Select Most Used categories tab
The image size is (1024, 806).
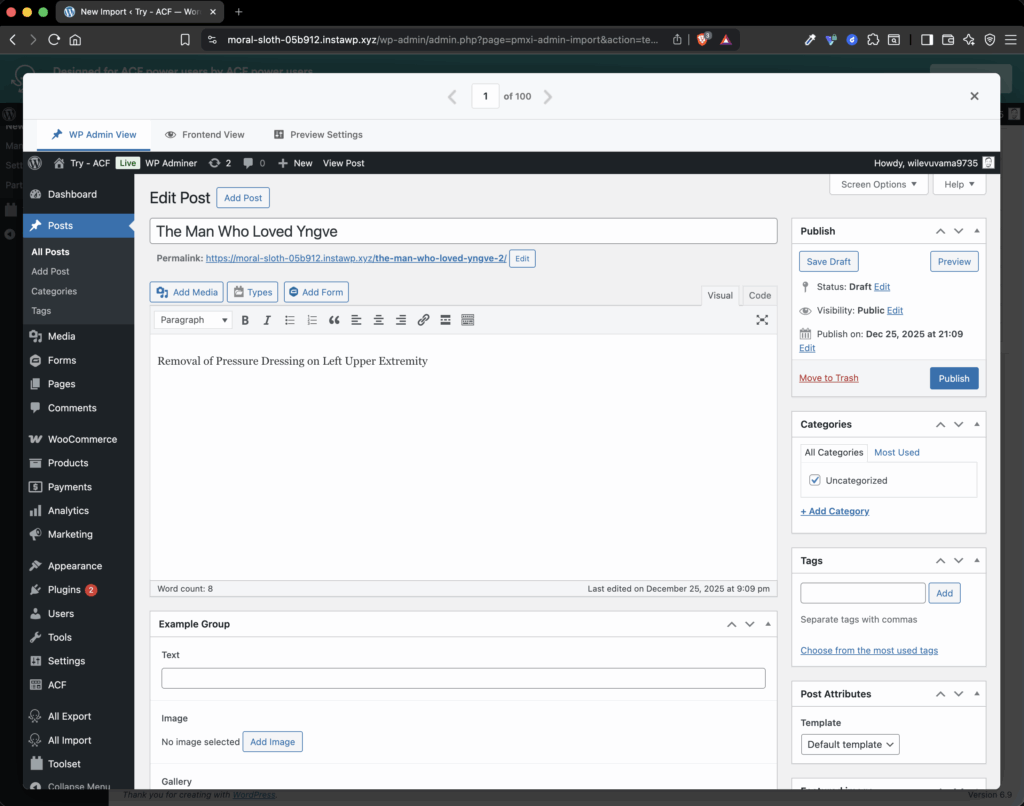897,452
